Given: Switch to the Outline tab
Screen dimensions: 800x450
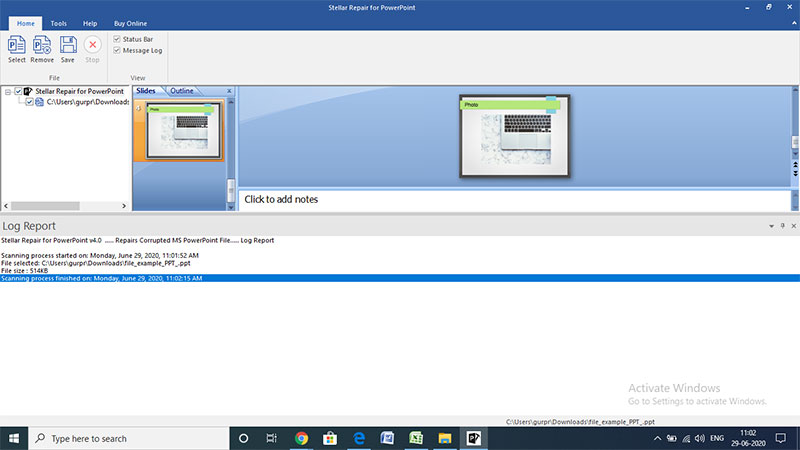Looking at the screenshot, I should click(182, 91).
